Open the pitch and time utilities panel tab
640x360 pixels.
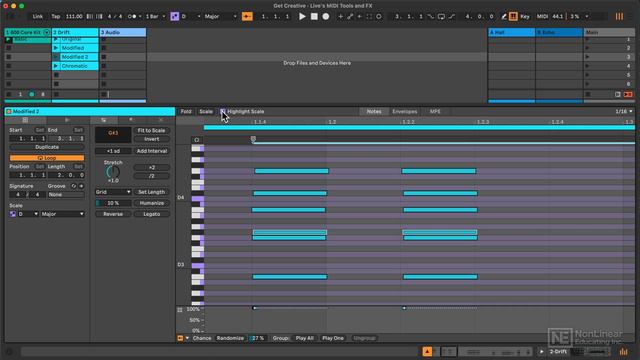(104, 120)
